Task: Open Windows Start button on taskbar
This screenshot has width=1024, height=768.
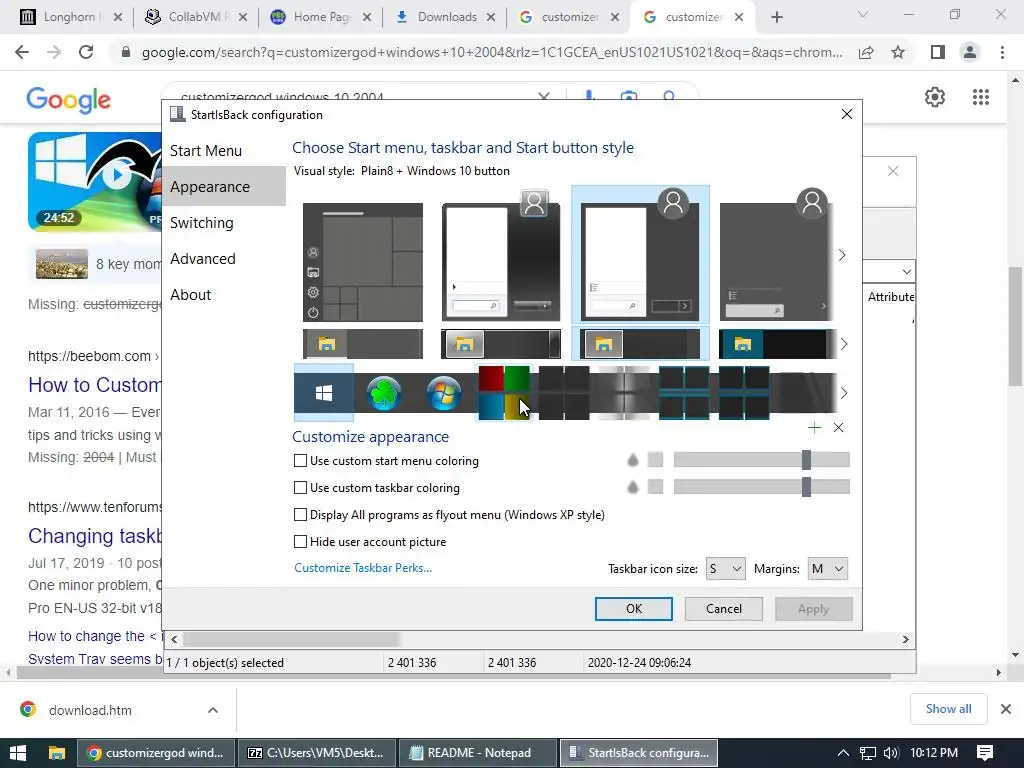Action: click(x=18, y=753)
